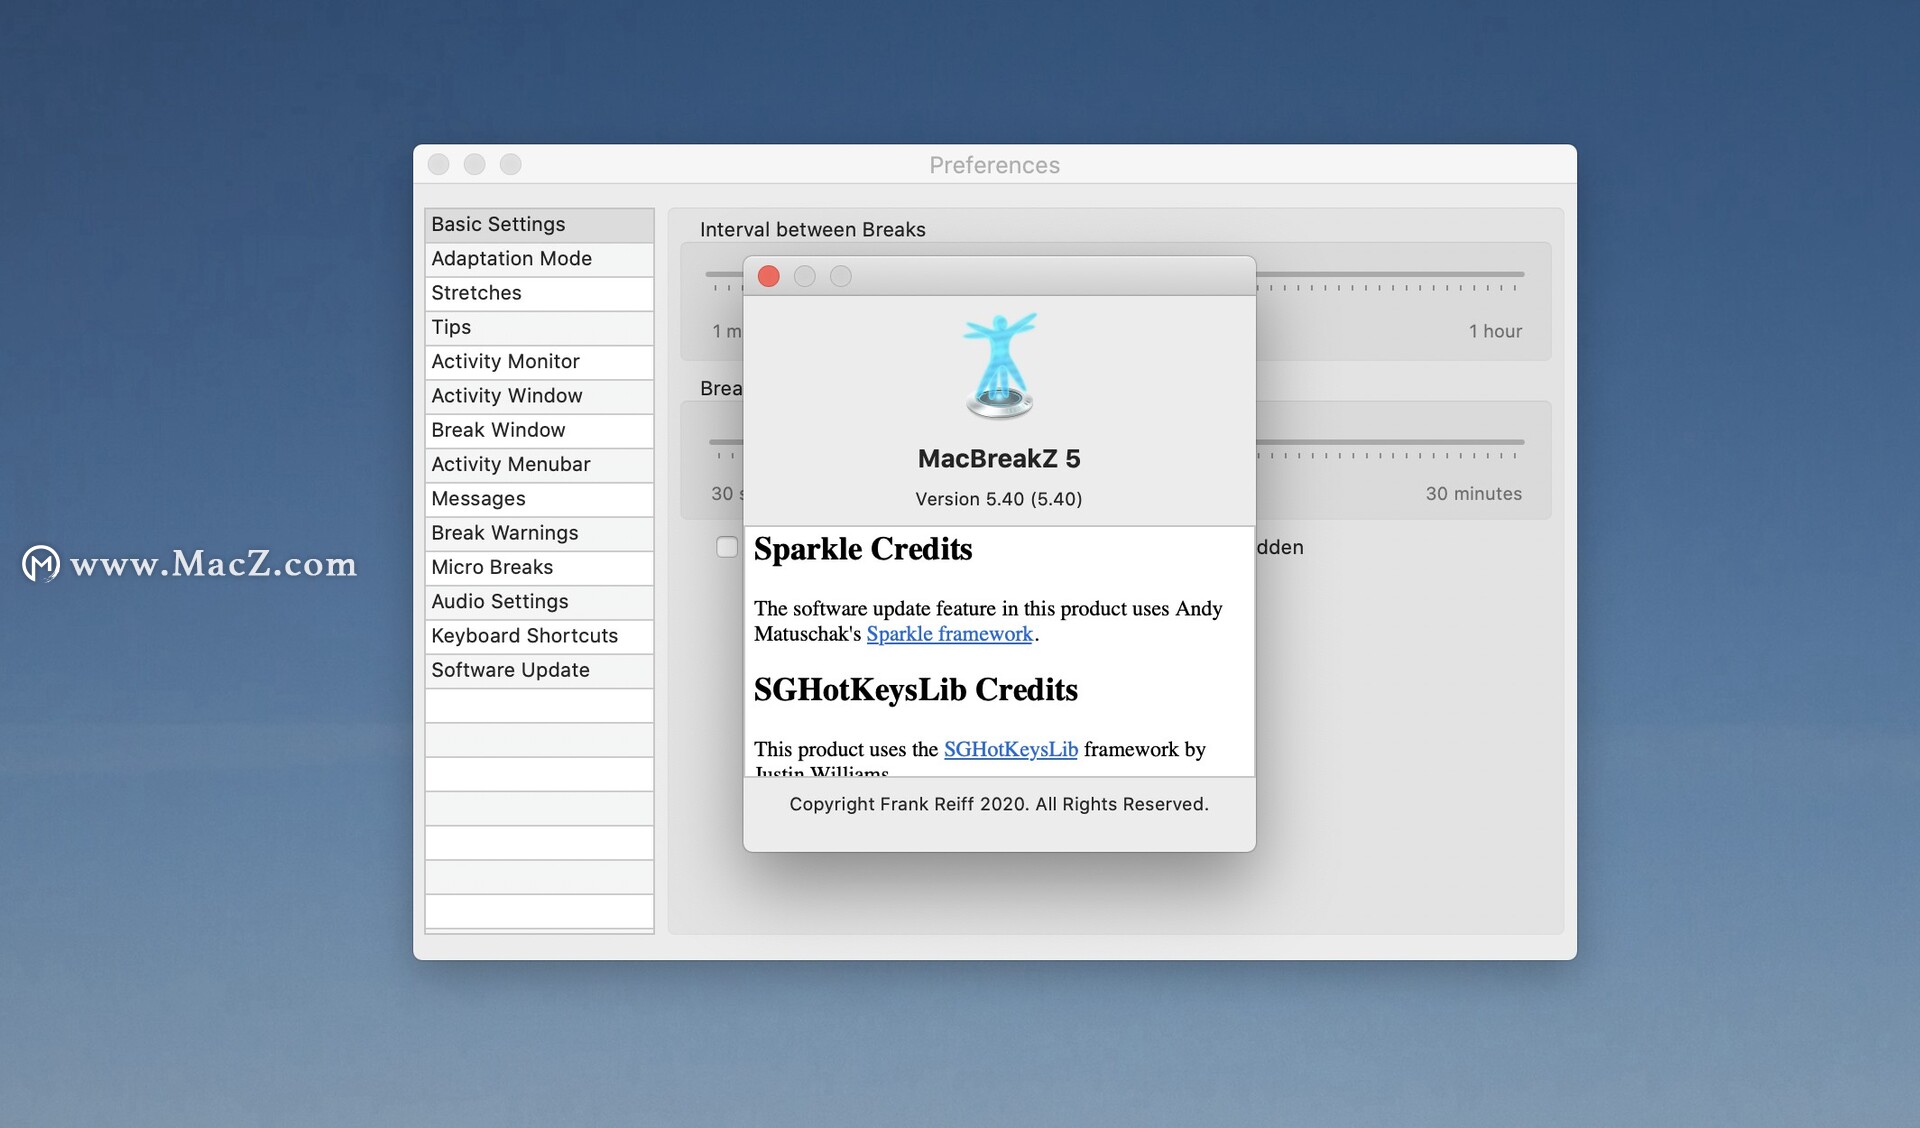This screenshot has height=1128, width=1920.
Task: Click the 30 minutes slider label
Action: (1473, 494)
